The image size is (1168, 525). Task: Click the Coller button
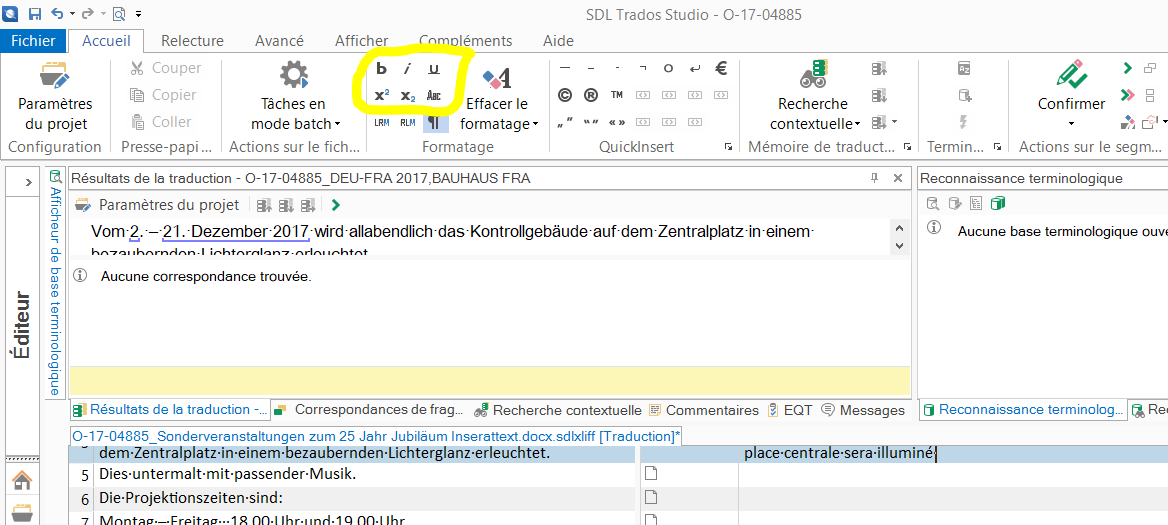click(160, 122)
